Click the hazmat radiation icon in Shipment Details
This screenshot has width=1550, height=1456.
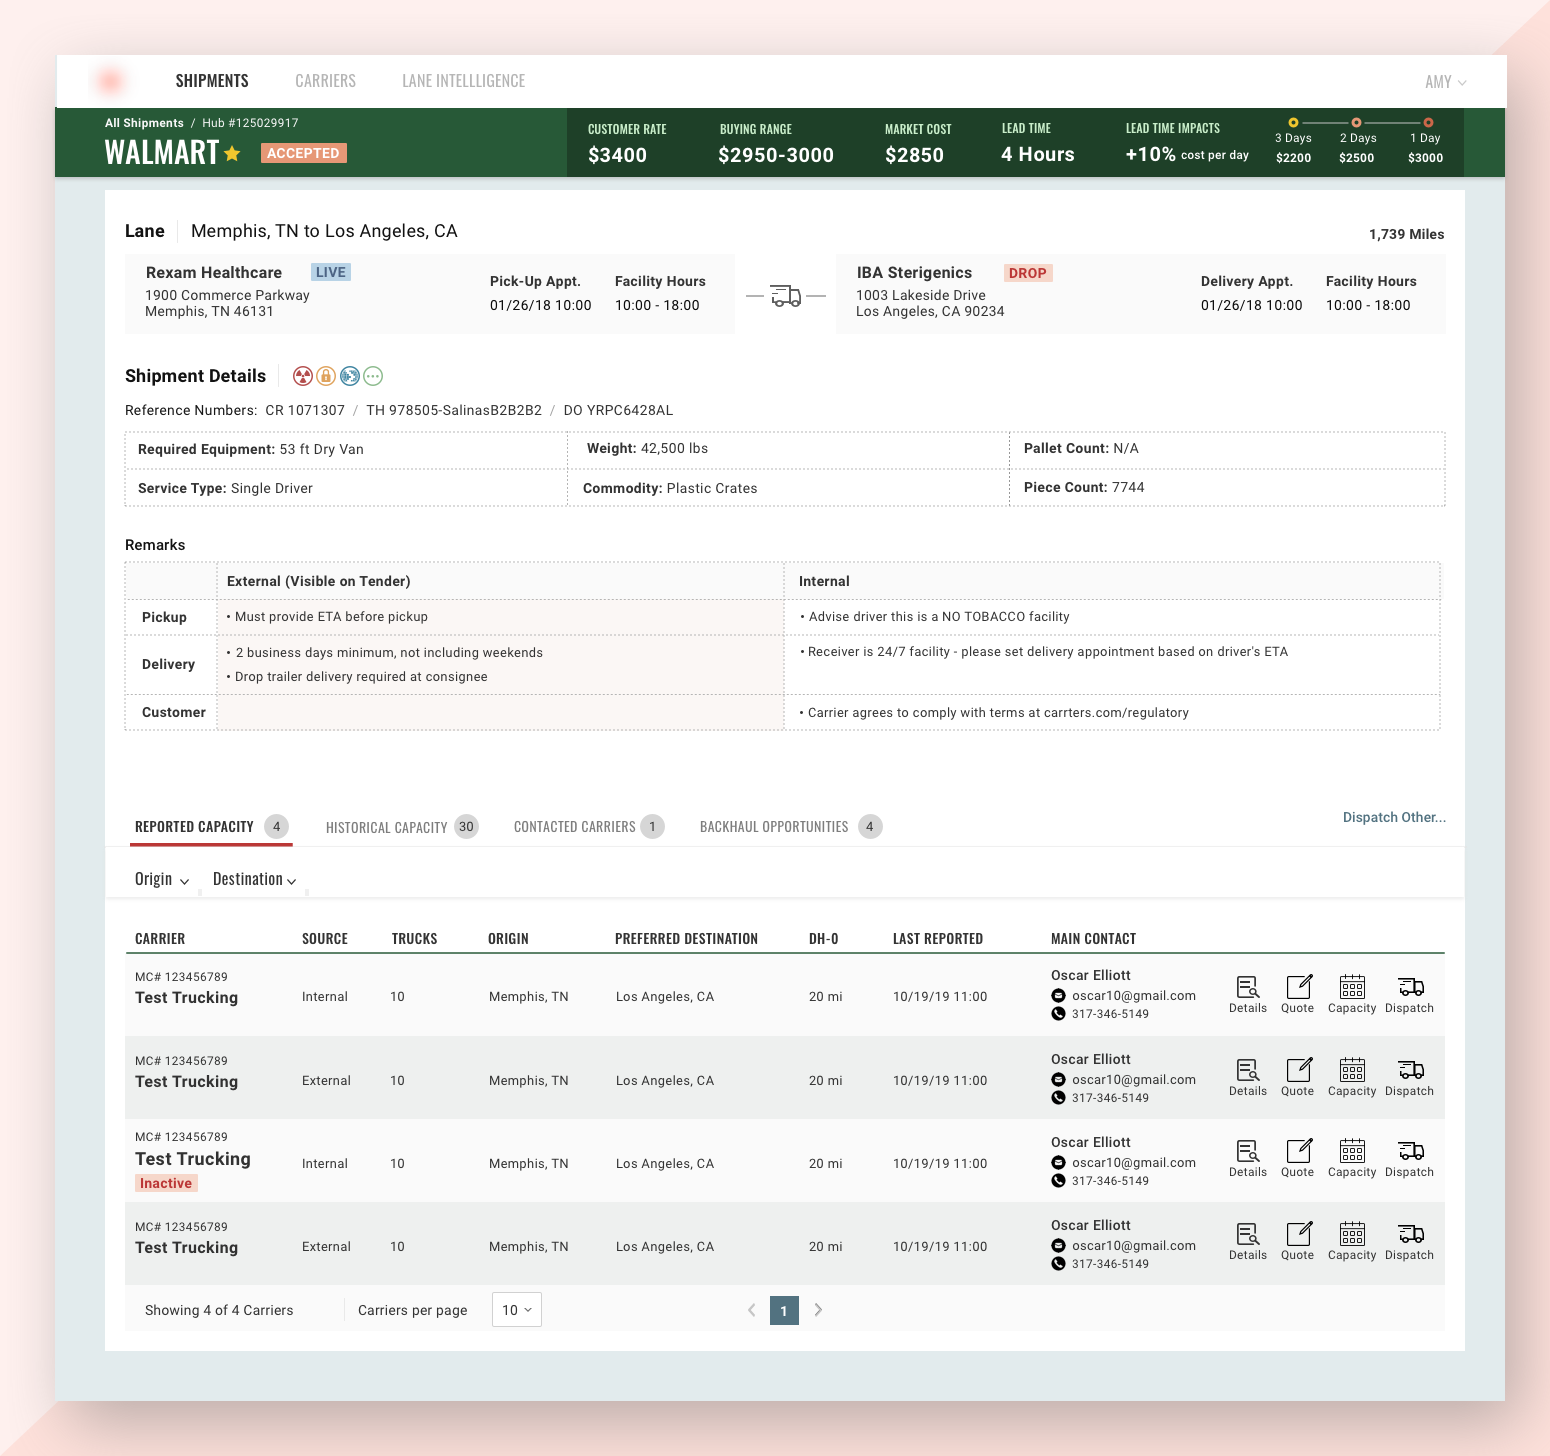[x=302, y=376]
